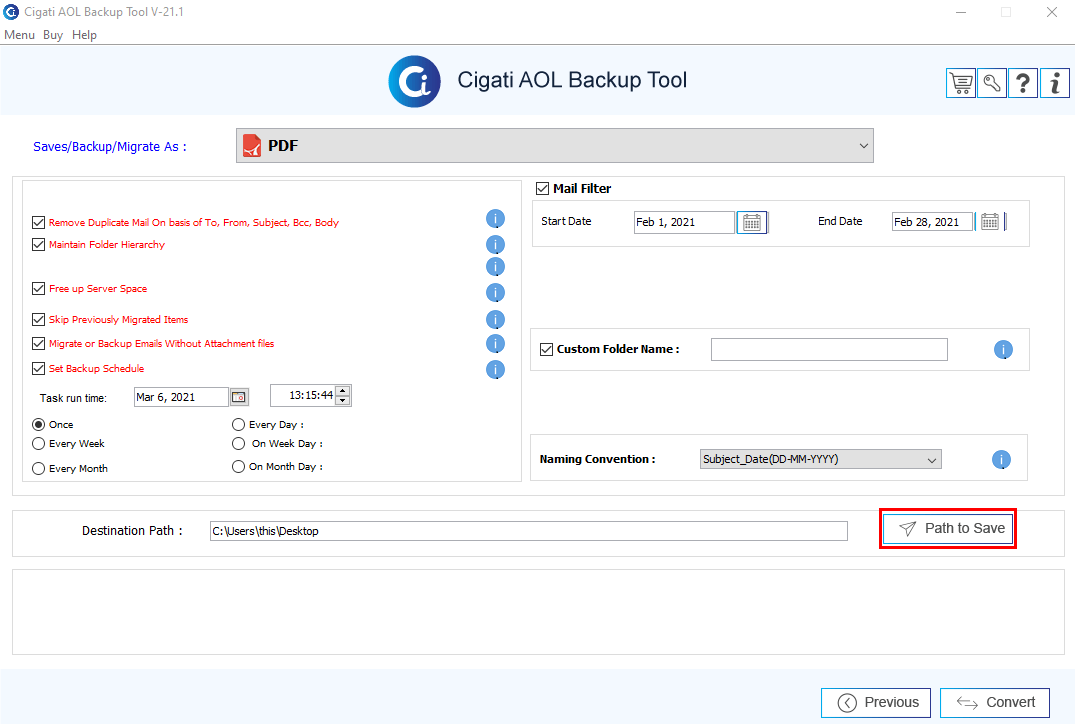Screen dimensions: 1075x724
Task: Click the red PDF format icon
Action: pos(252,145)
